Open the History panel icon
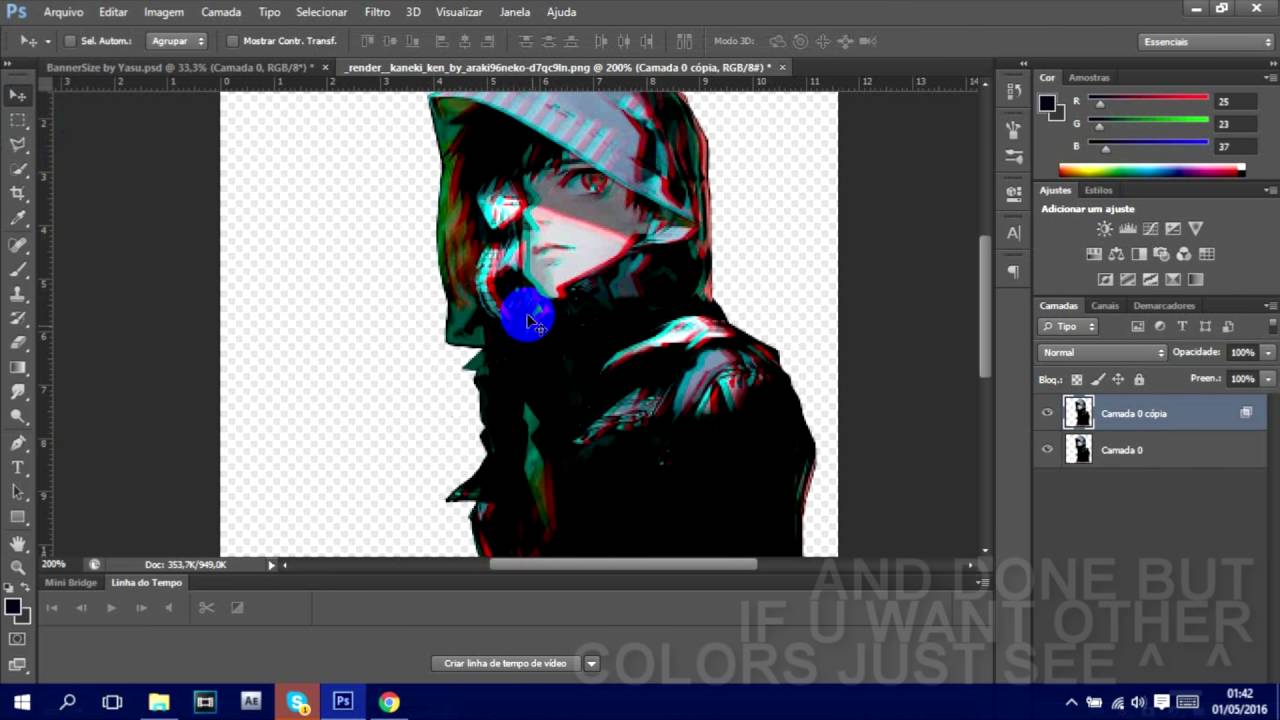This screenshot has height=720, width=1280. [x=1013, y=90]
